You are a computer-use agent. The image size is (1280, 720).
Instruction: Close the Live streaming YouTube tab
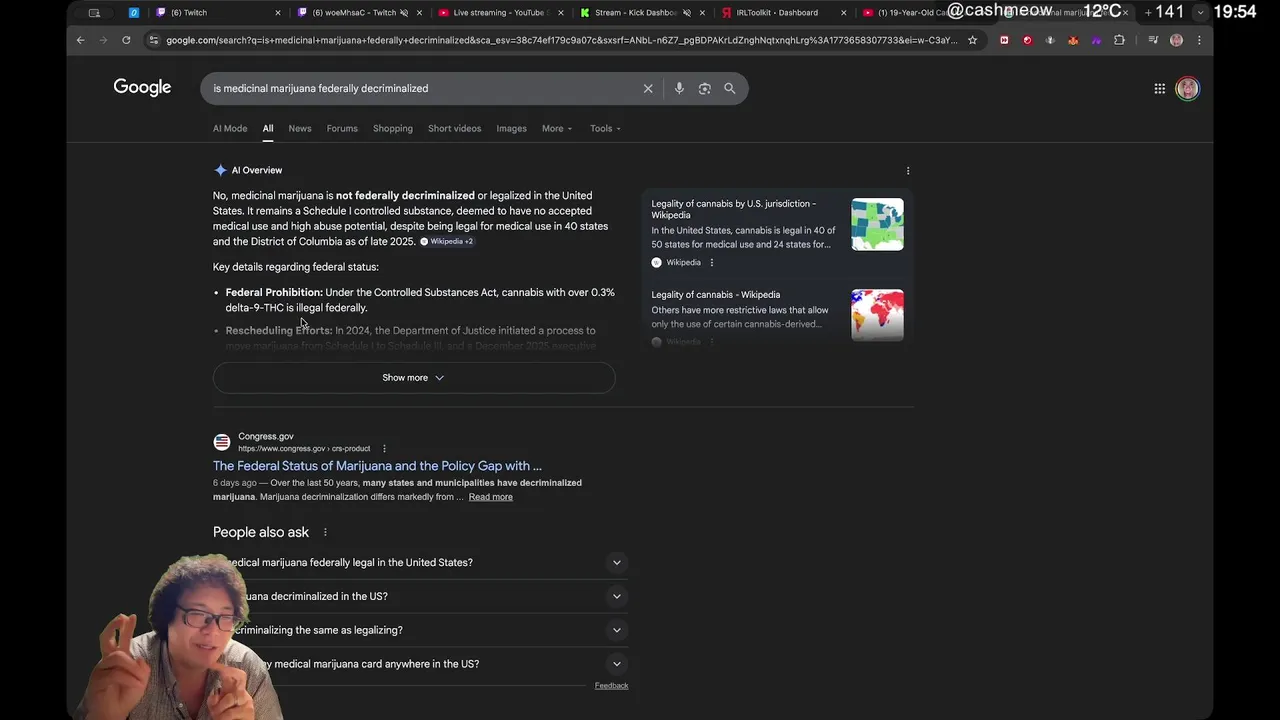pyautogui.click(x=560, y=13)
